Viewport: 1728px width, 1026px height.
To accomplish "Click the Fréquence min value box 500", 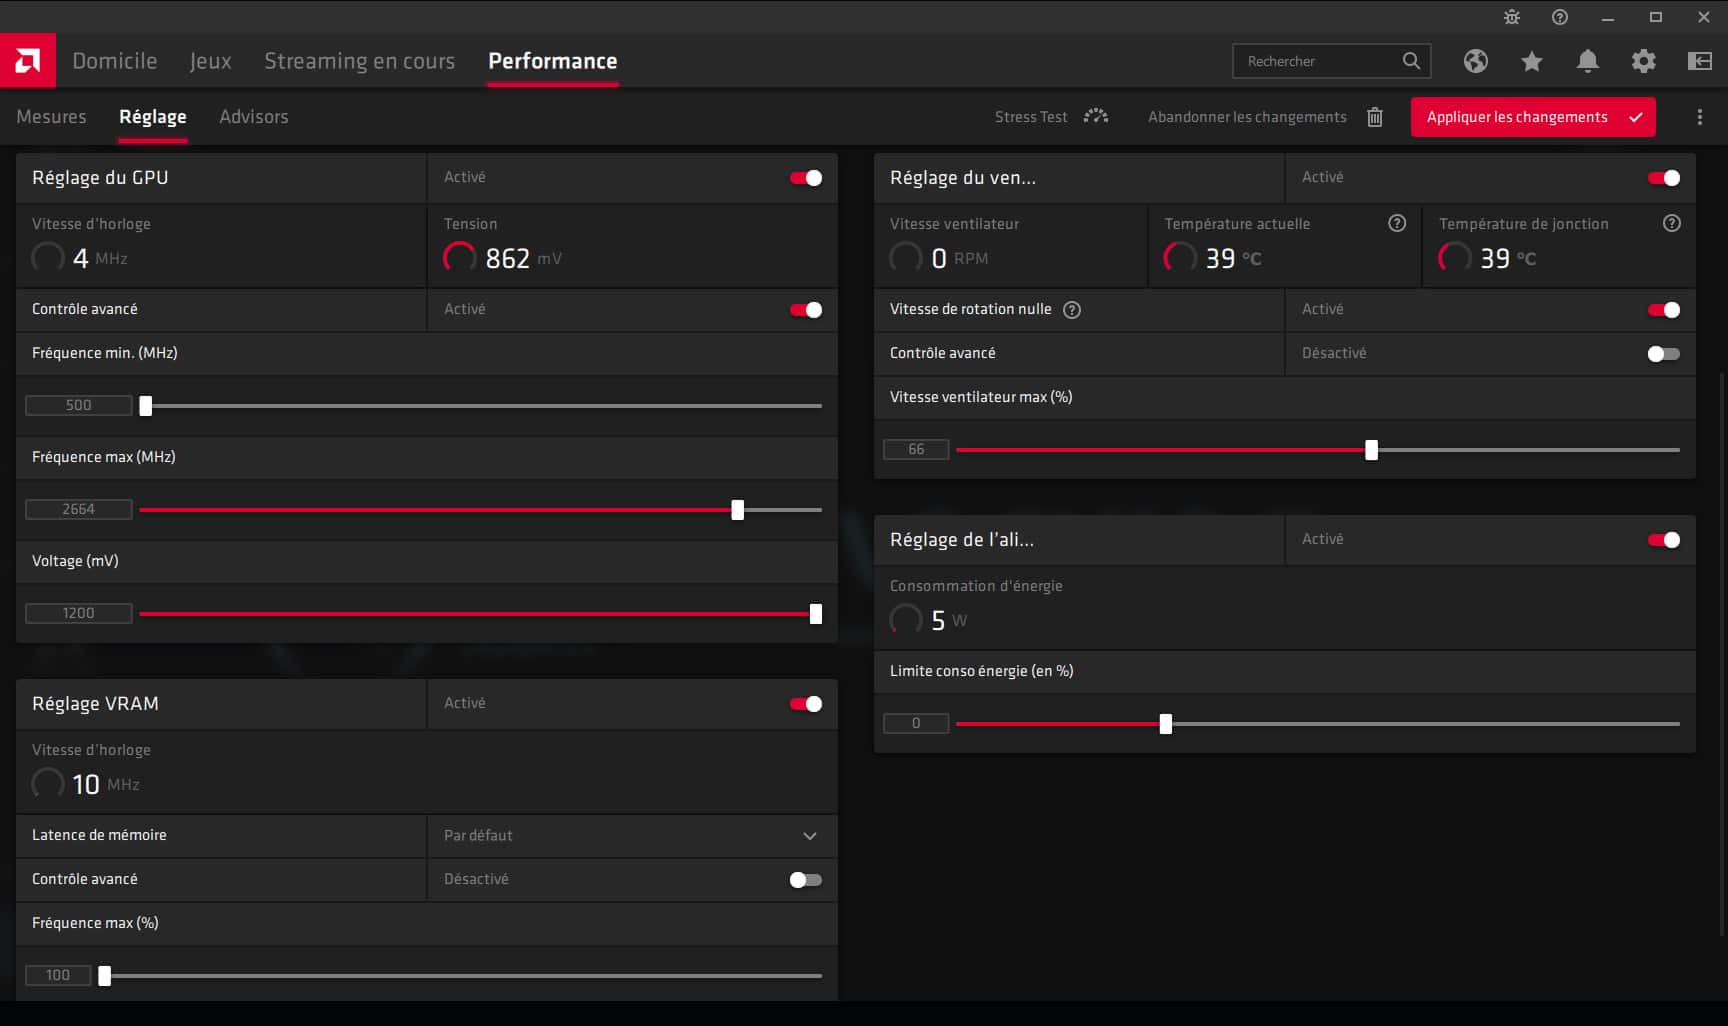I will point(79,405).
